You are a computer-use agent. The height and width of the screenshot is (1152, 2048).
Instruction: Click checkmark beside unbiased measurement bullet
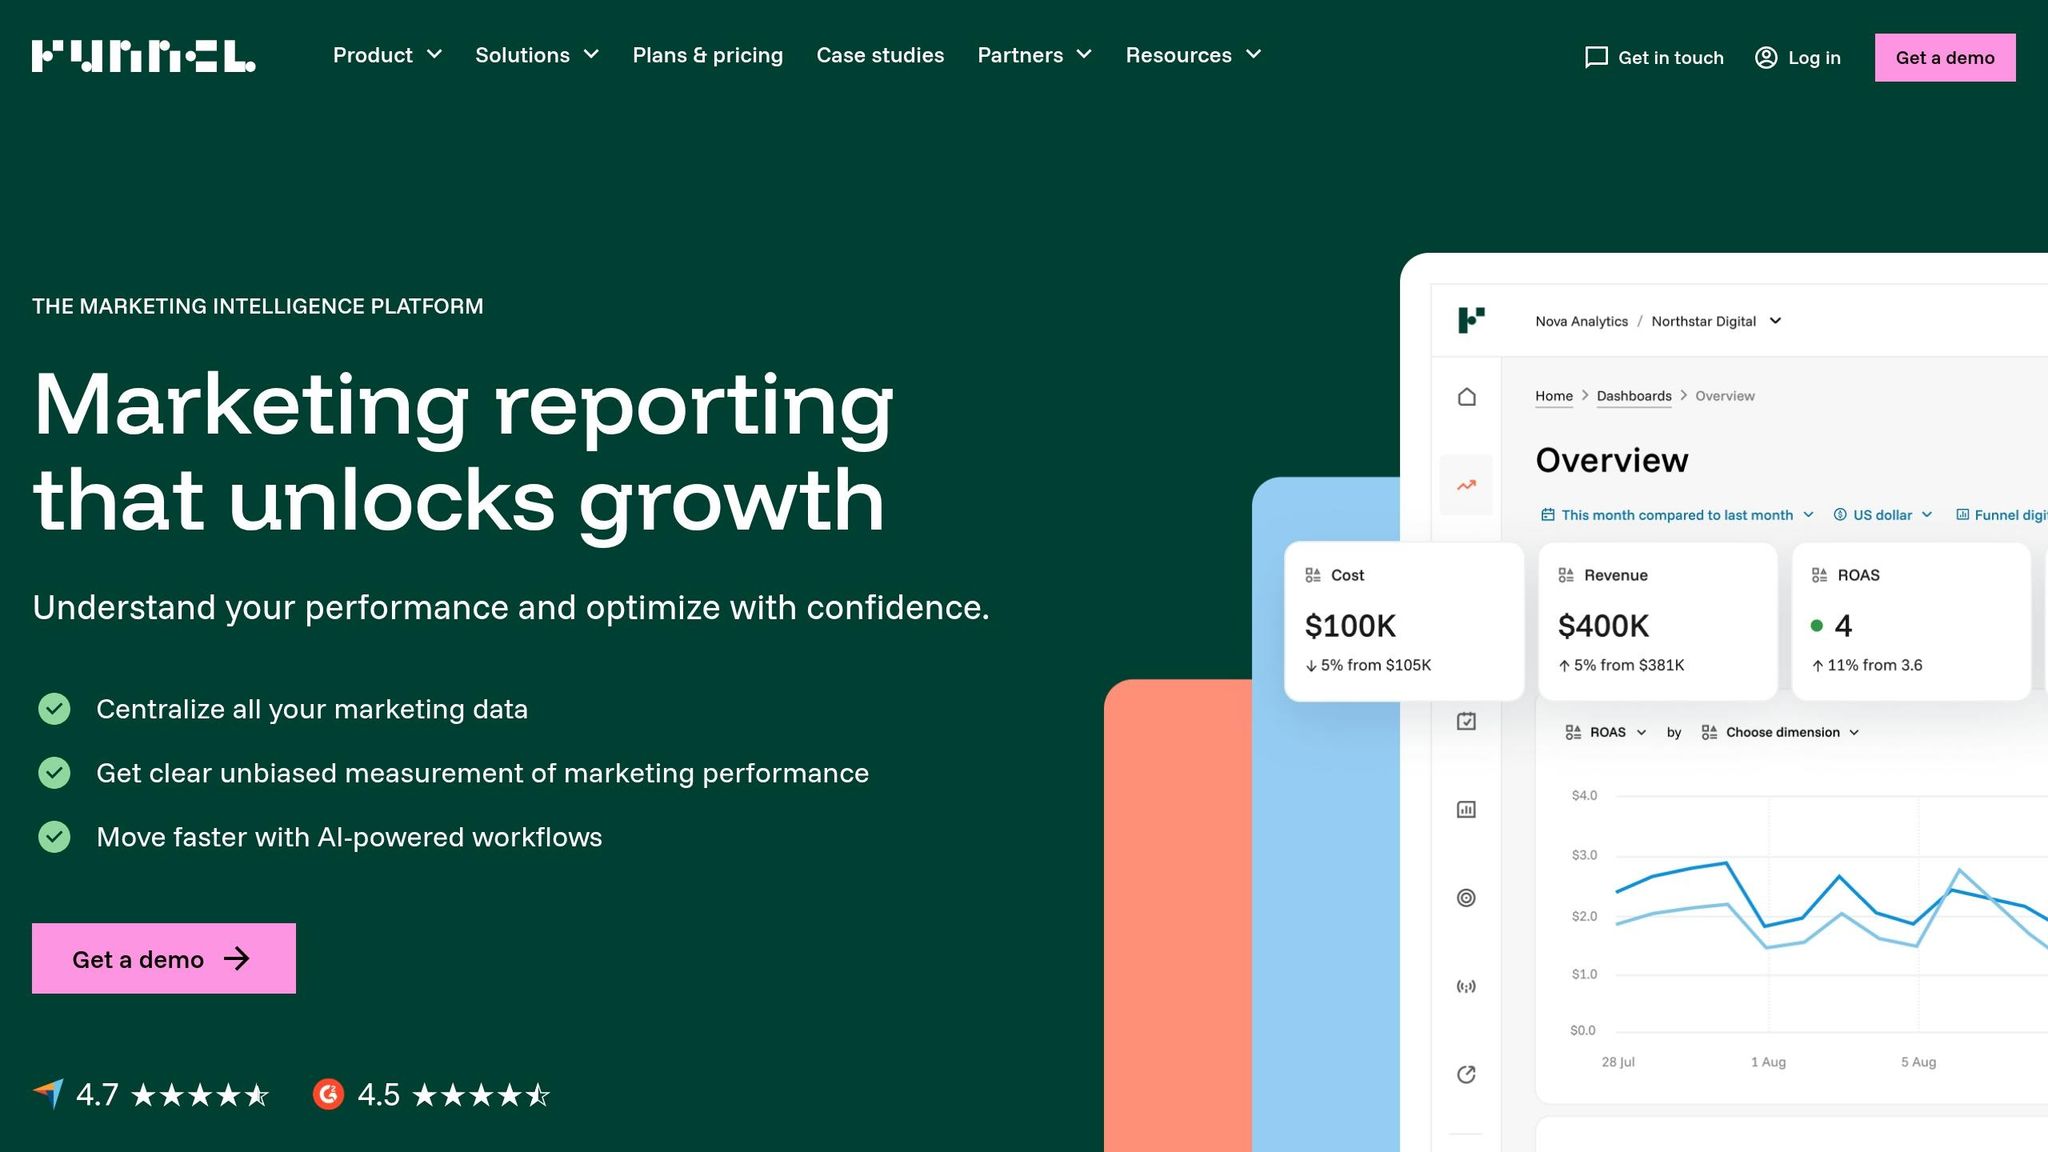pyautogui.click(x=54, y=773)
